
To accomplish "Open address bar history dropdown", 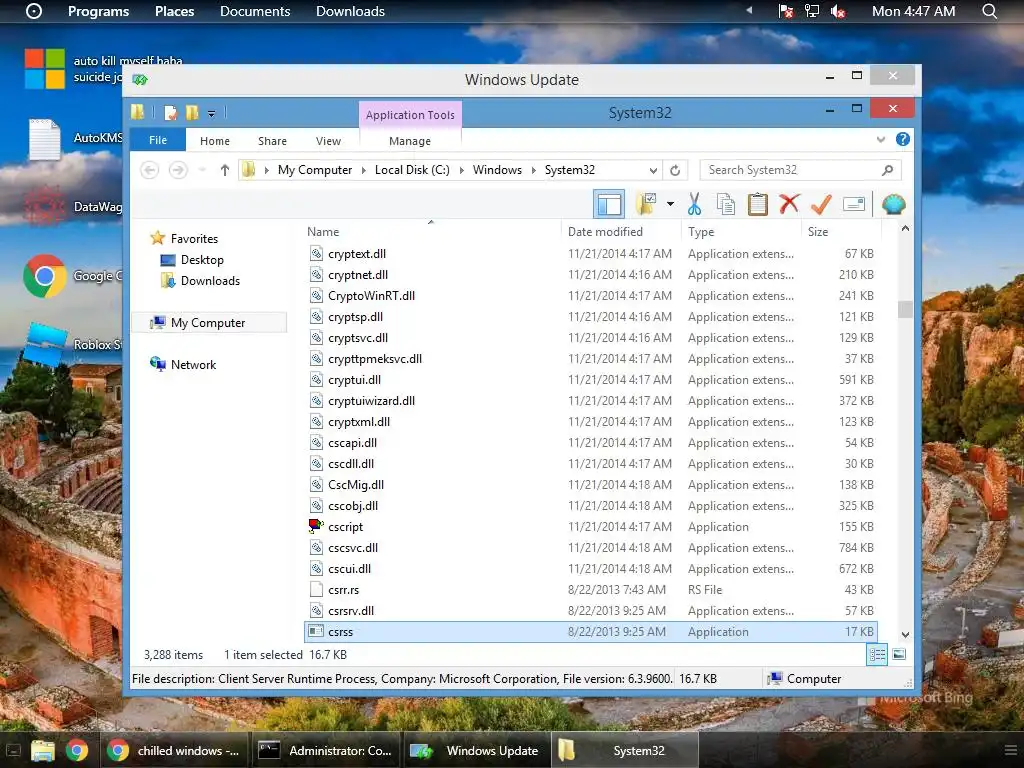I will click(x=653, y=170).
